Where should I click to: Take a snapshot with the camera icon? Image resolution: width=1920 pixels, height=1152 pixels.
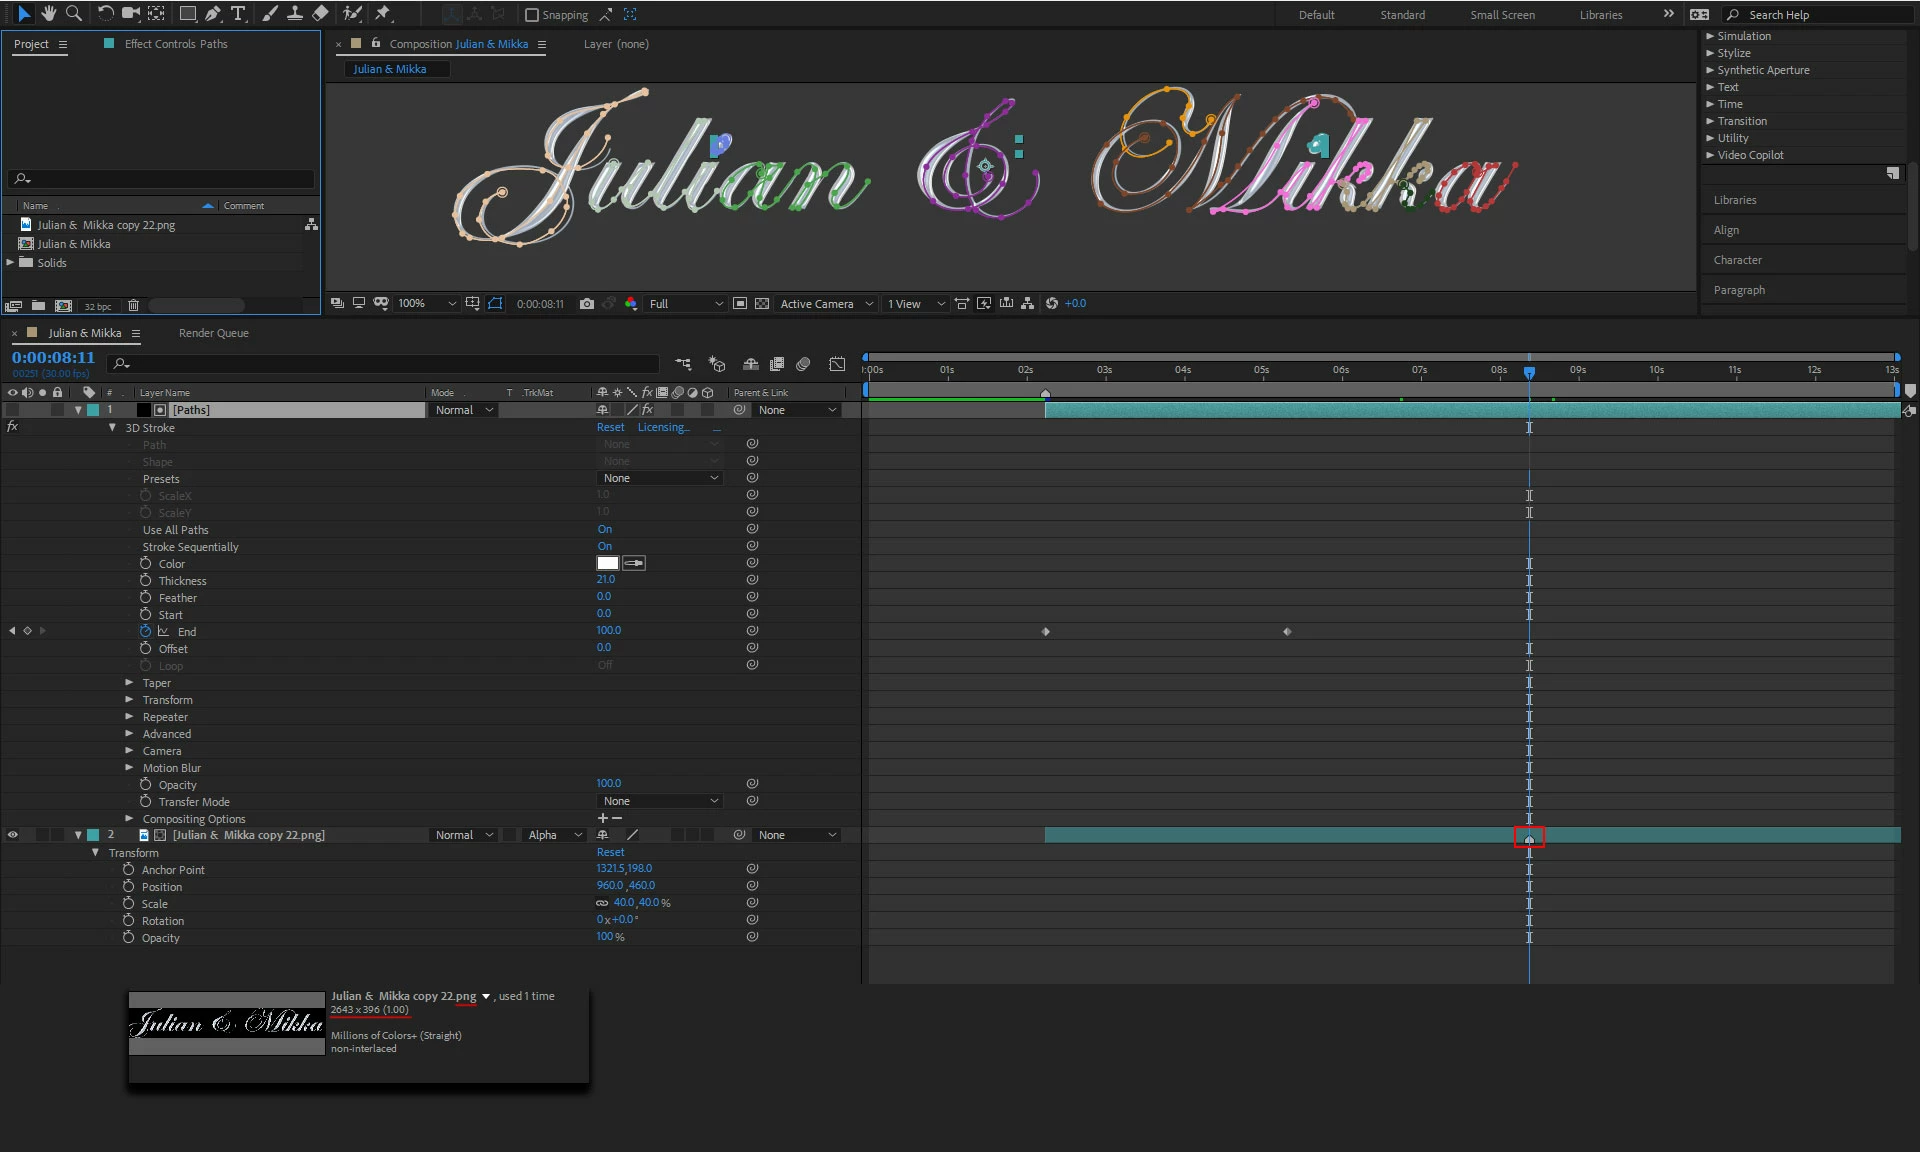pos(587,303)
